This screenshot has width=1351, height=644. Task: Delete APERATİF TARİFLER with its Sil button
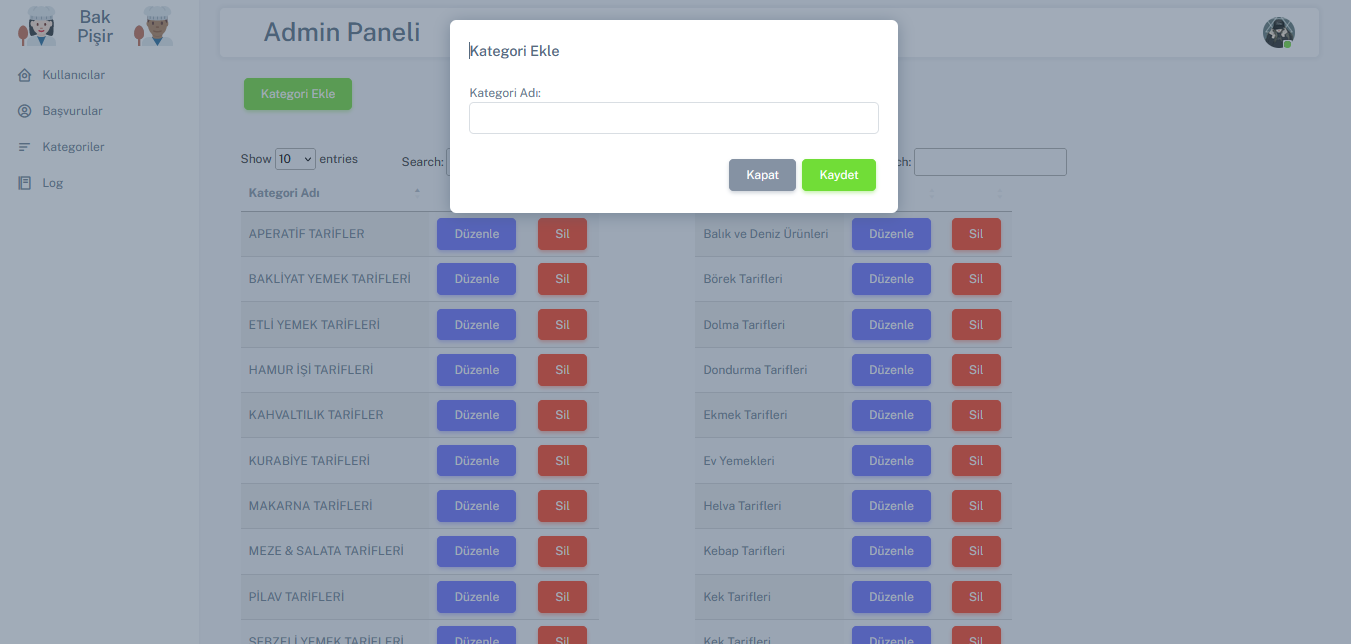(562, 233)
